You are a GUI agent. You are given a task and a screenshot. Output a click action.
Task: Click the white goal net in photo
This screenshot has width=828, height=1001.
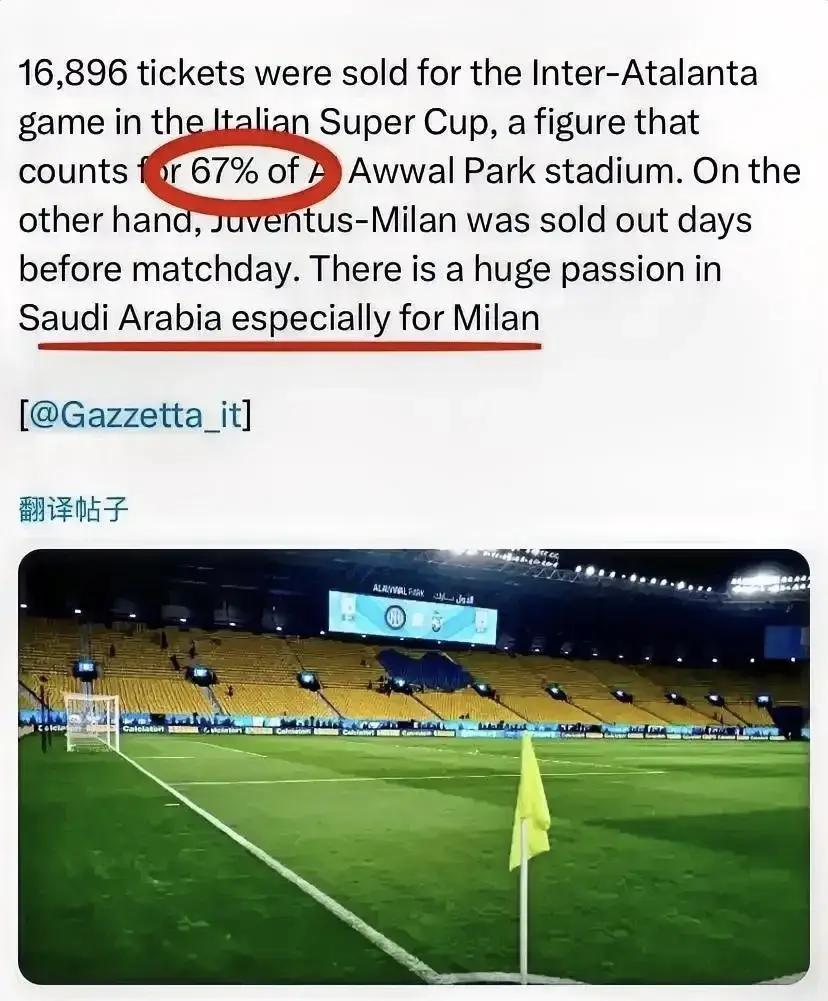92,722
